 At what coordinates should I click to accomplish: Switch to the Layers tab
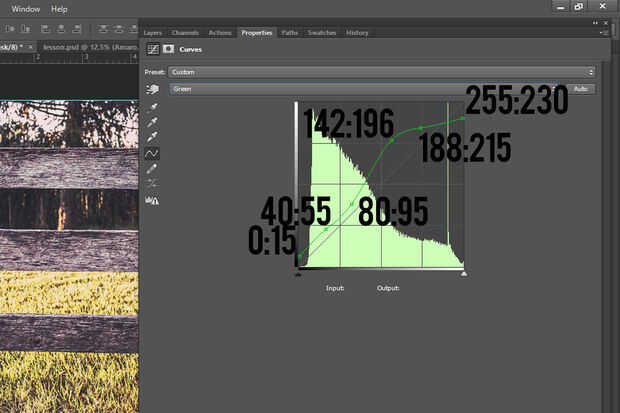(x=153, y=33)
